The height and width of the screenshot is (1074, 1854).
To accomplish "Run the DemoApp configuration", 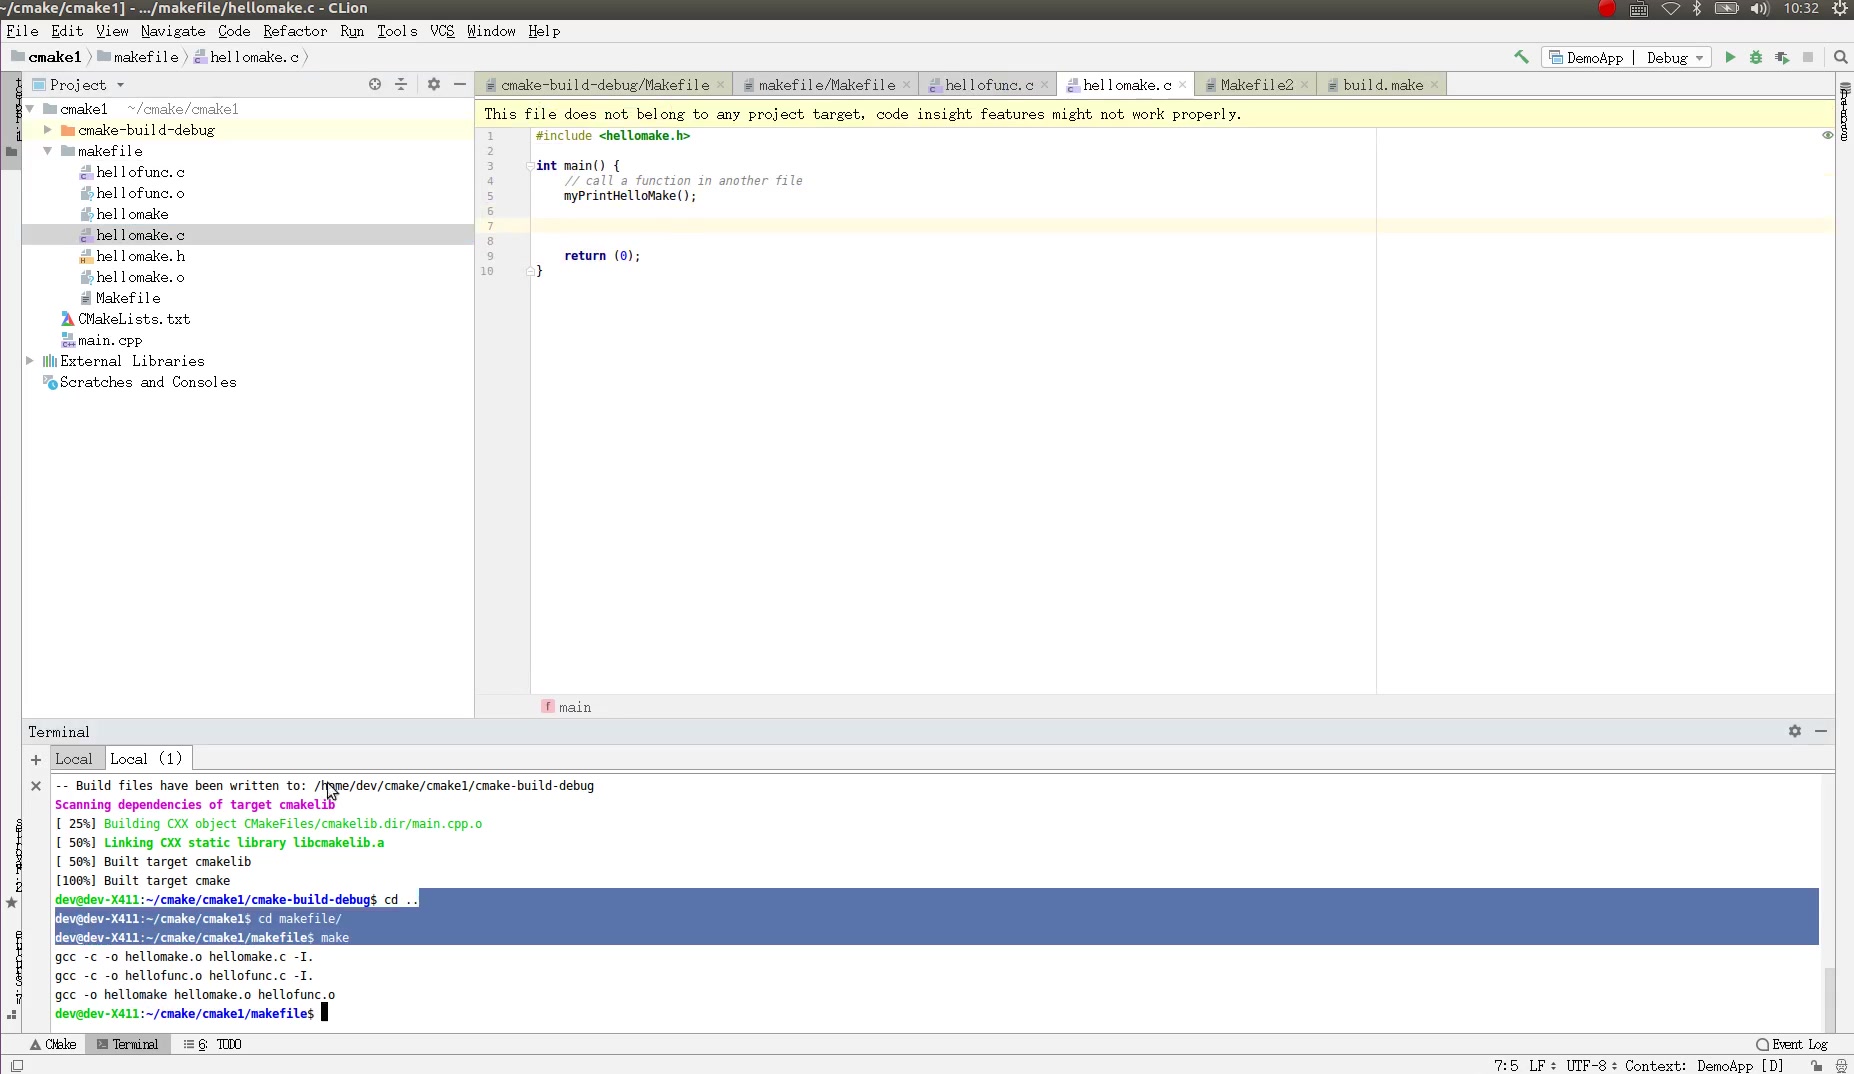I will click(x=1730, y=57).
